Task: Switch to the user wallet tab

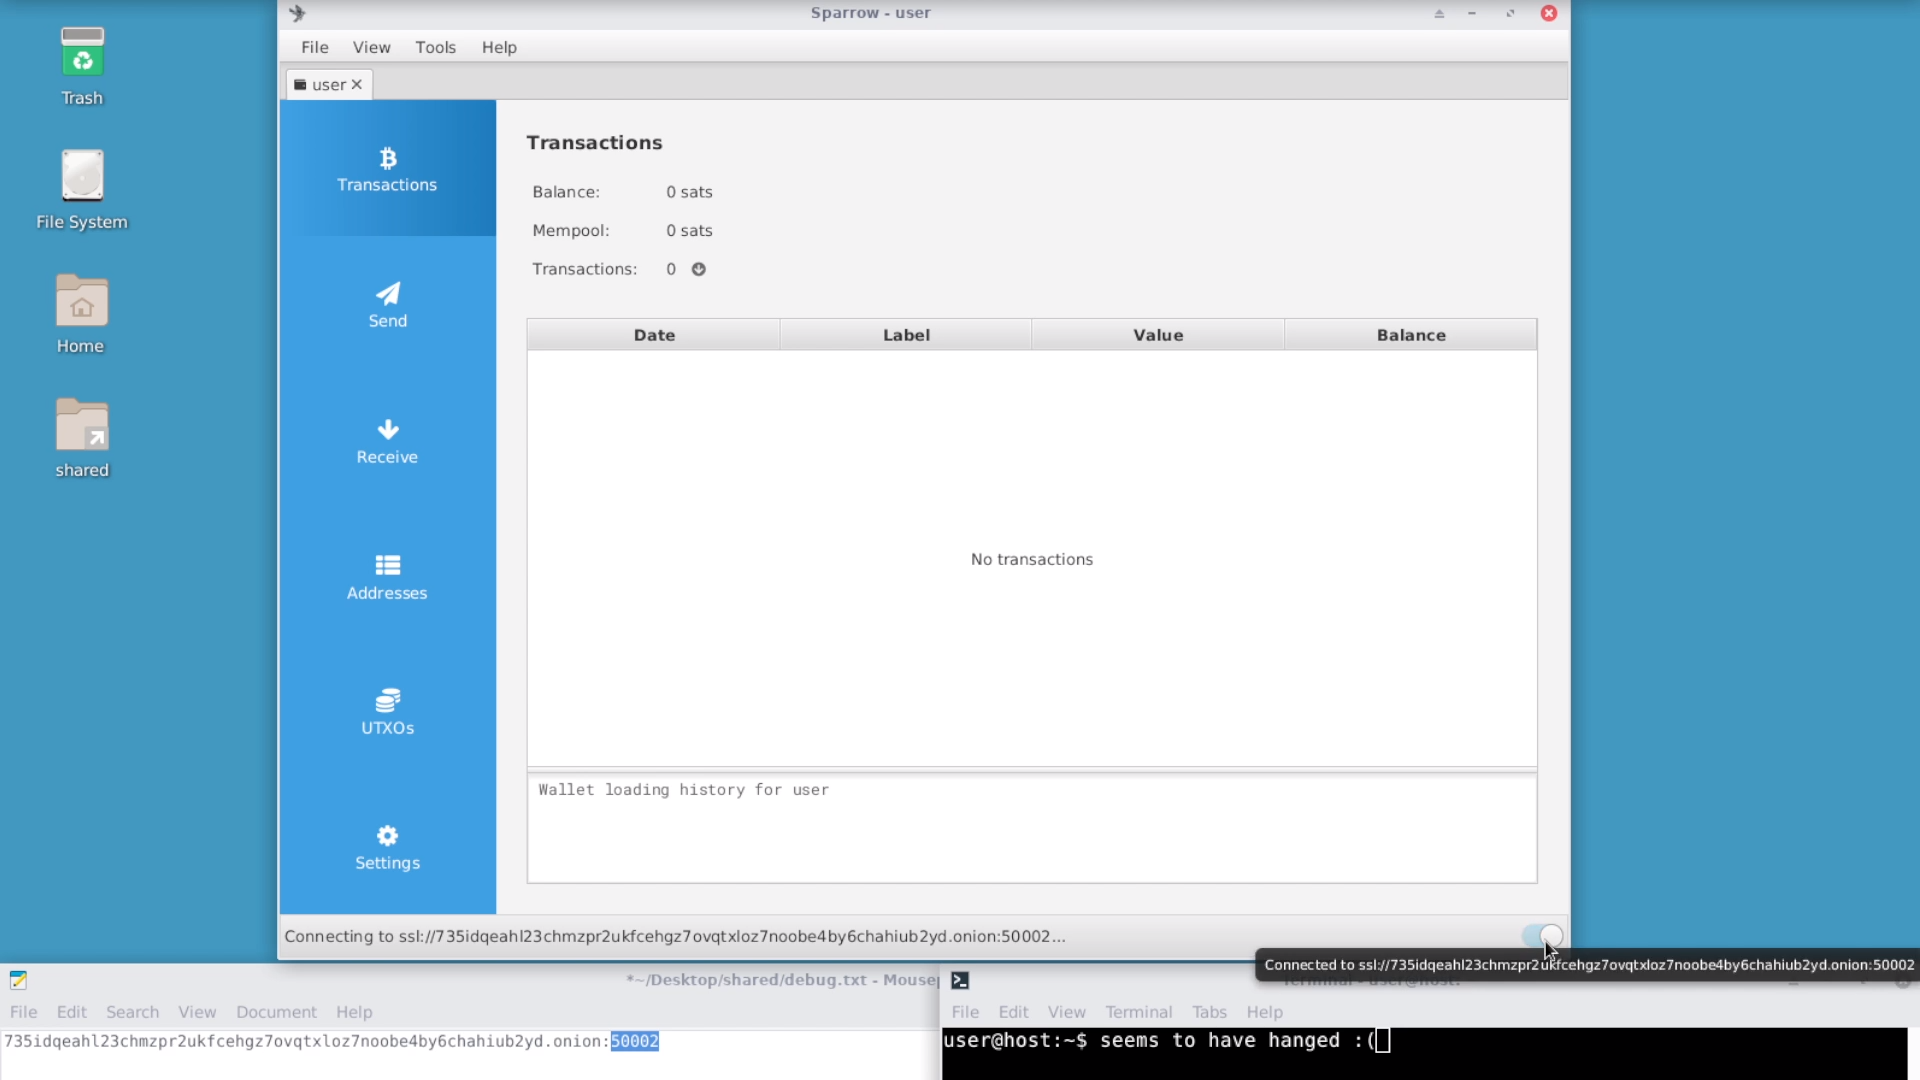Action: 327,84
